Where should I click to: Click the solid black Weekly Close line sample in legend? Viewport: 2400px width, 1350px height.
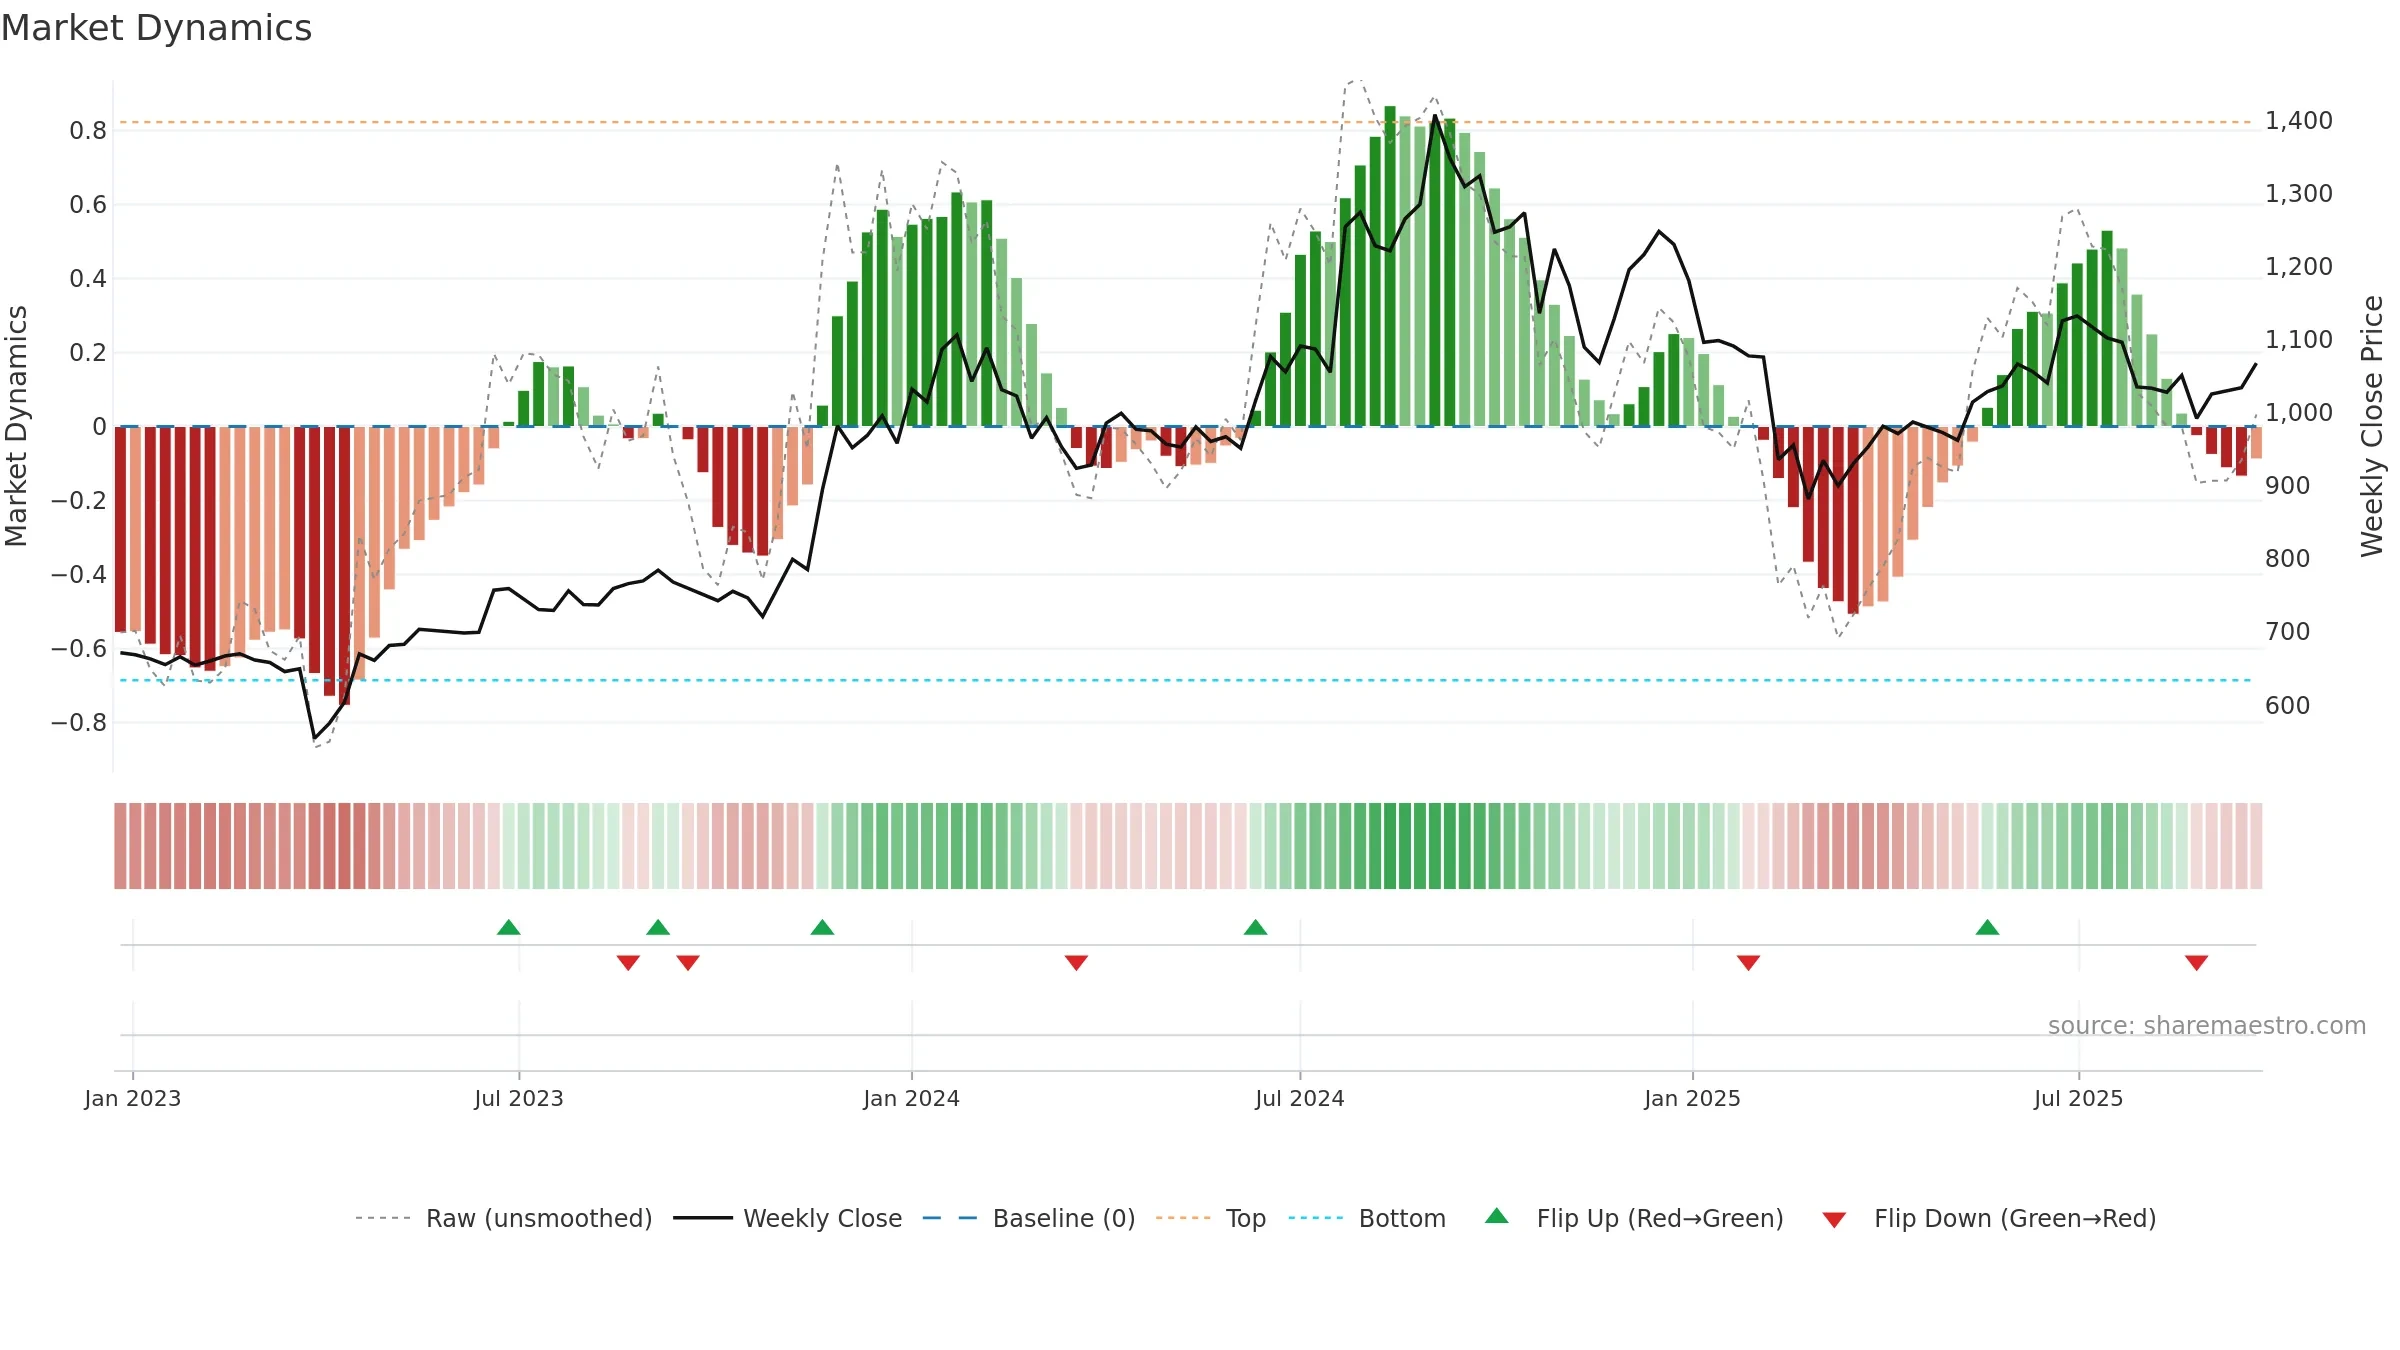pyautogui.click(x=702, y=1218)
